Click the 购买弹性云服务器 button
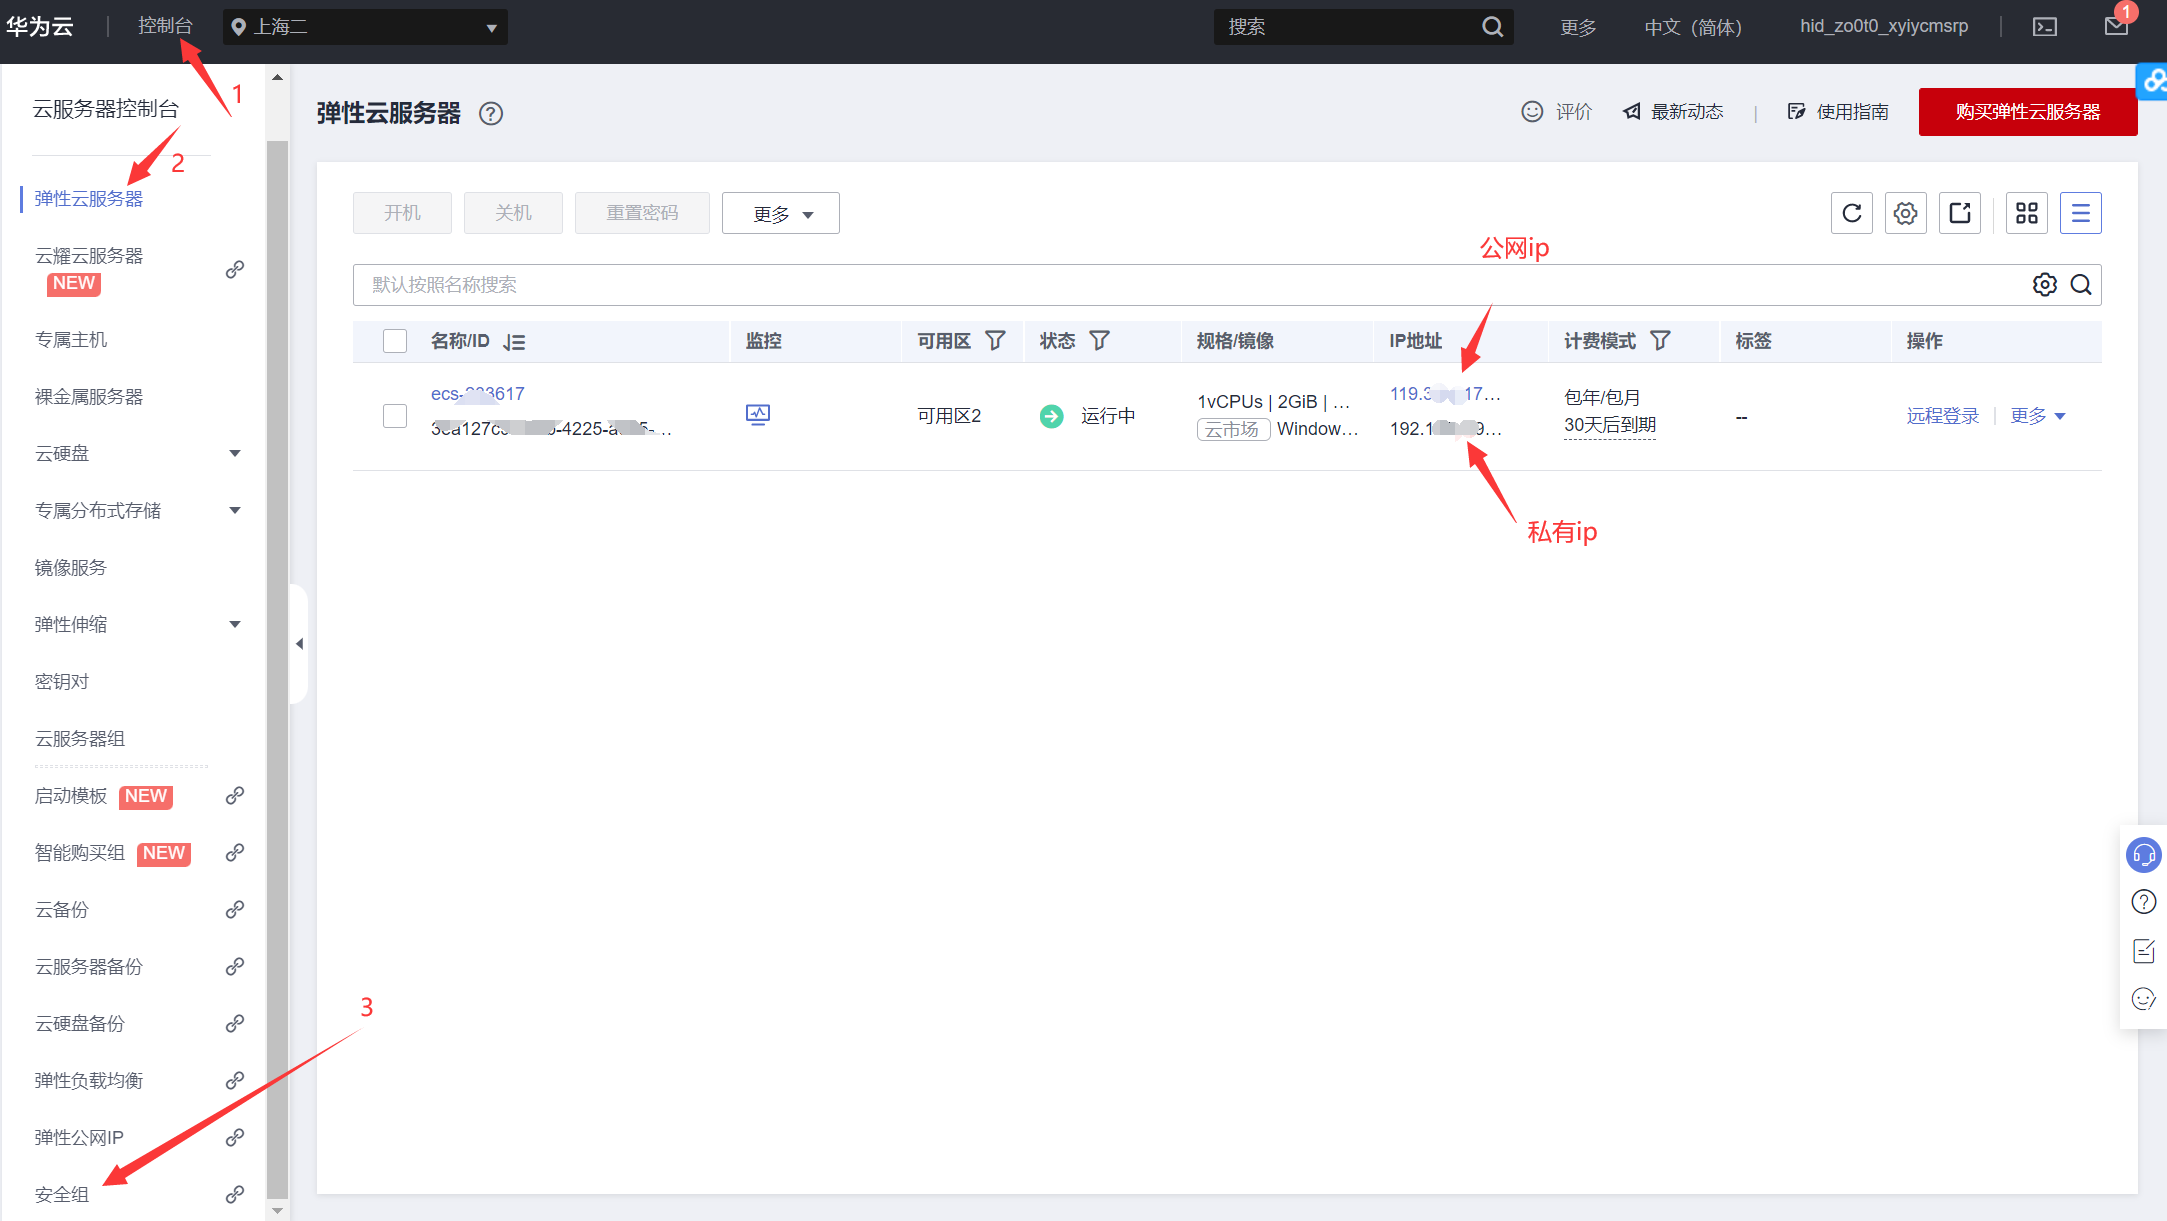Image resolution: width=2167 pixels, height=1221 pixels. point(2027,112)
